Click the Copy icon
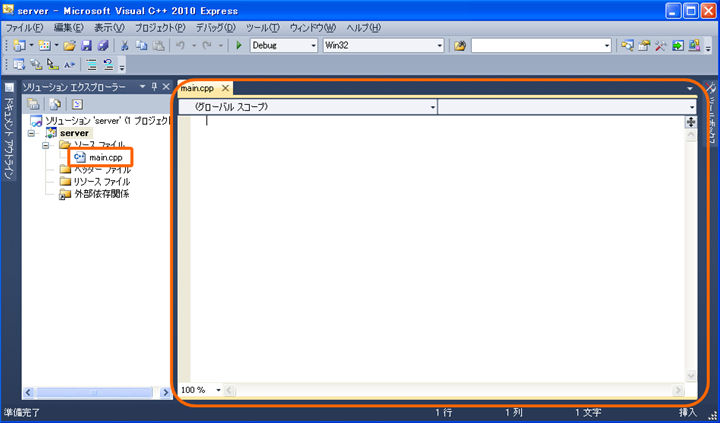The height and width of the screenshot is (423, 720). 141,45
